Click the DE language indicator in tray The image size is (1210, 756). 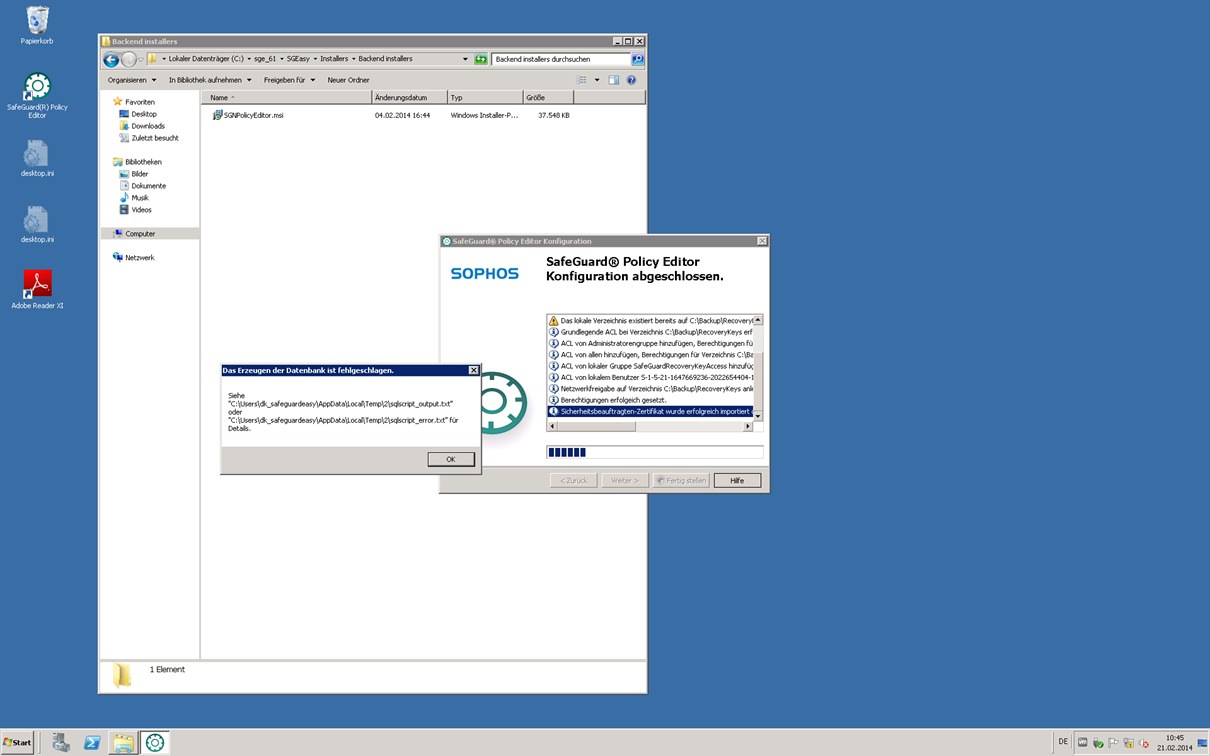pyautogui.click(x=1063, y=742)
